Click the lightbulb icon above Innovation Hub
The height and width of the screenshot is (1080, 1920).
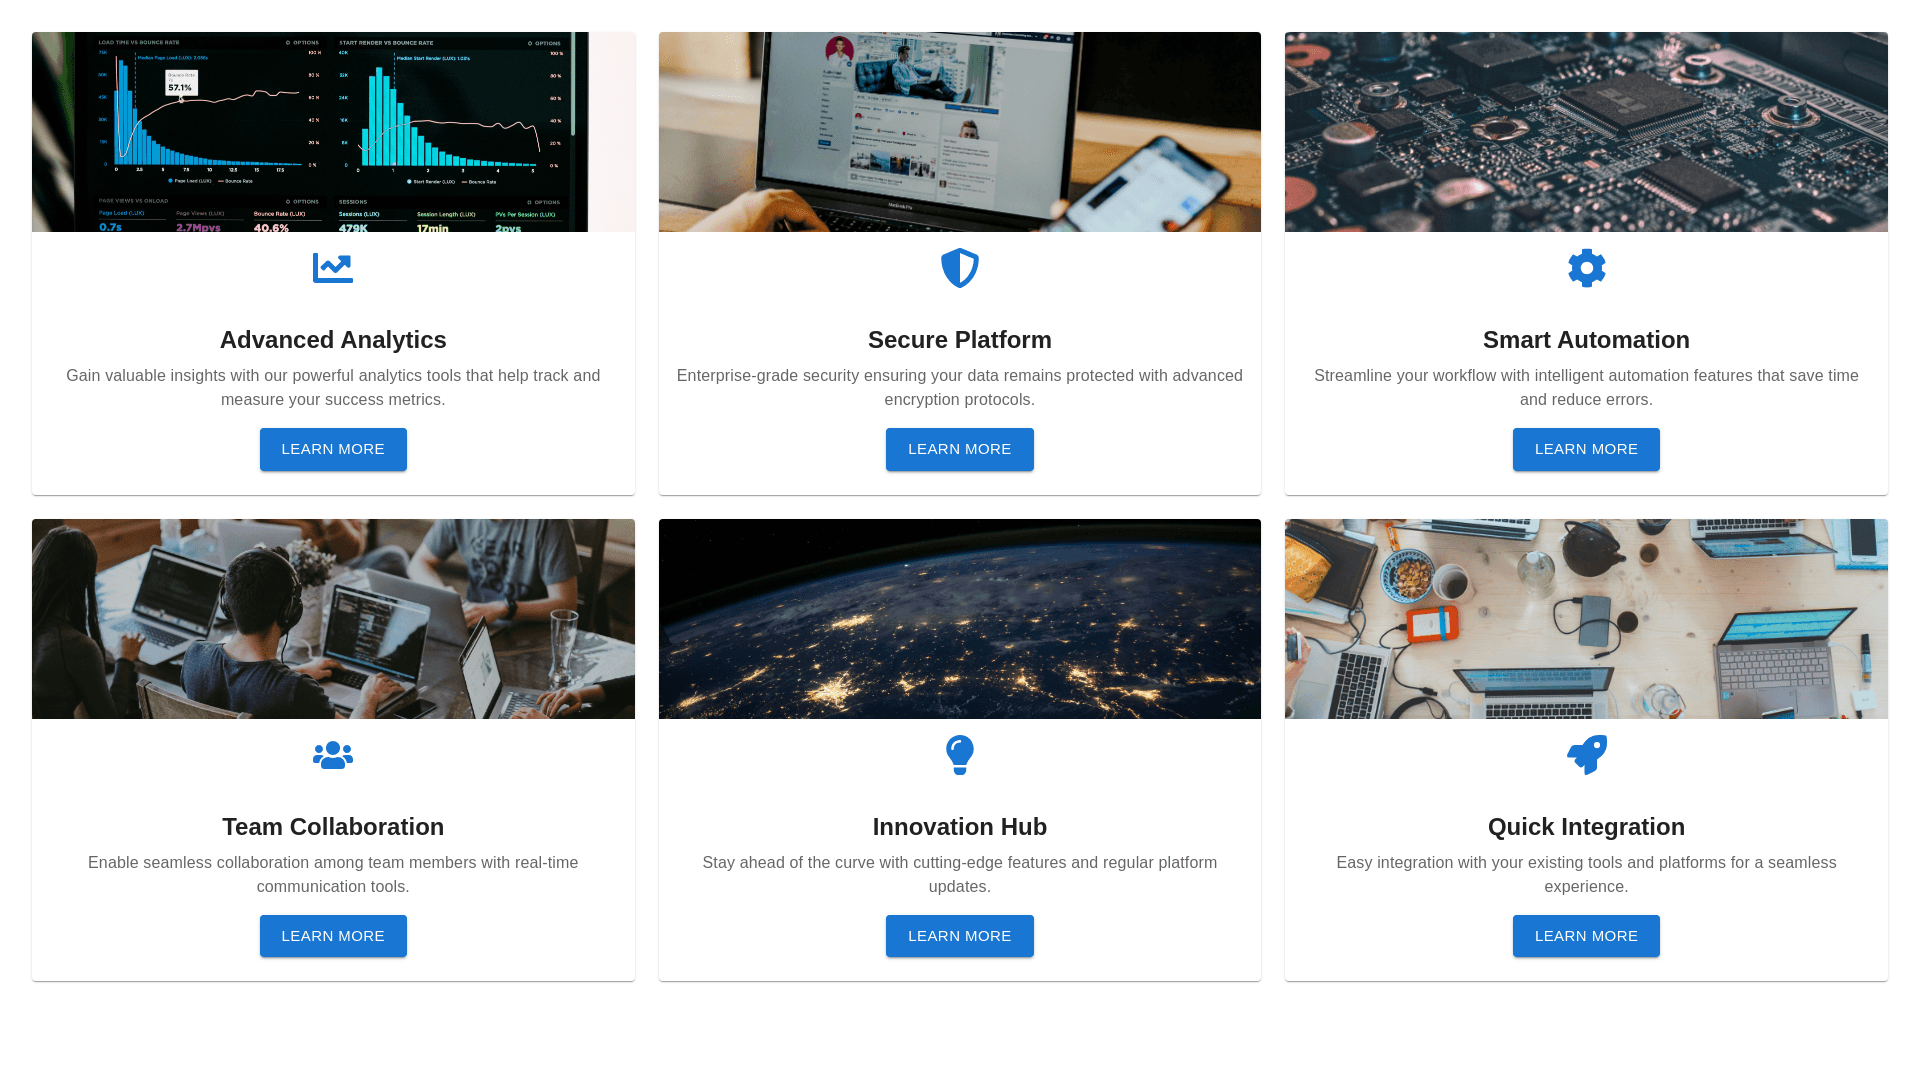[x=959, y=755]
